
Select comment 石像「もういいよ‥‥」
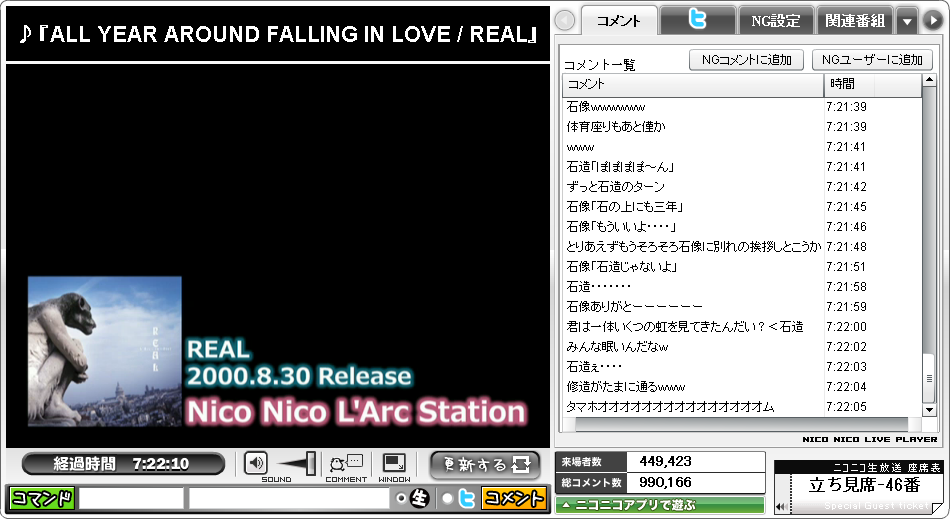coord(622,227)
